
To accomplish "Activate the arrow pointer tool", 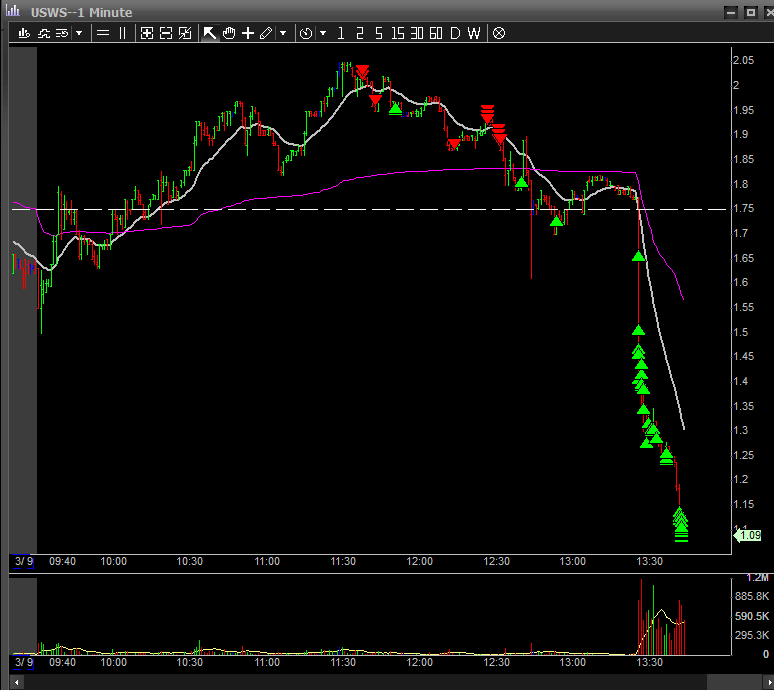I will [x=209, y=33].
